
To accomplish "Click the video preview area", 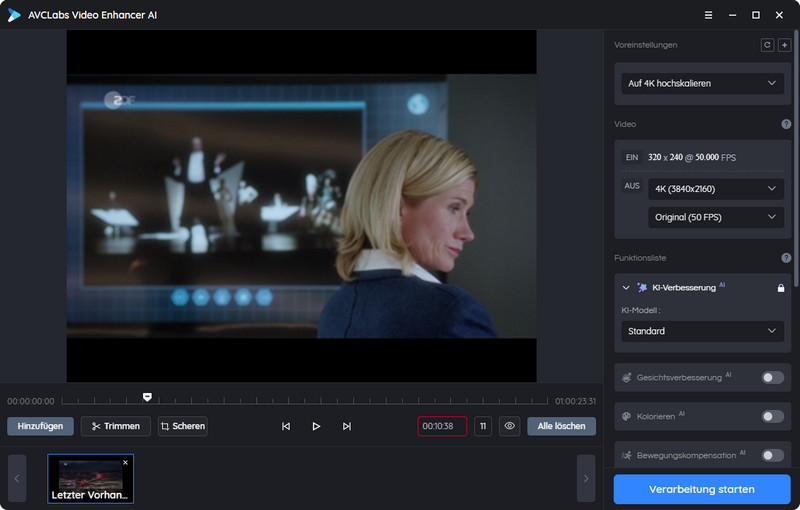I will (x=302, y=206).
